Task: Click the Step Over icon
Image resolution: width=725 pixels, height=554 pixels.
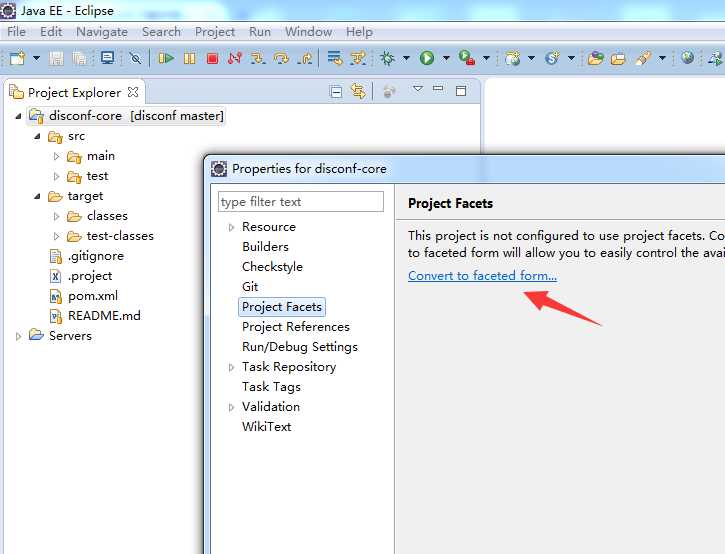Action: point(281,58)
